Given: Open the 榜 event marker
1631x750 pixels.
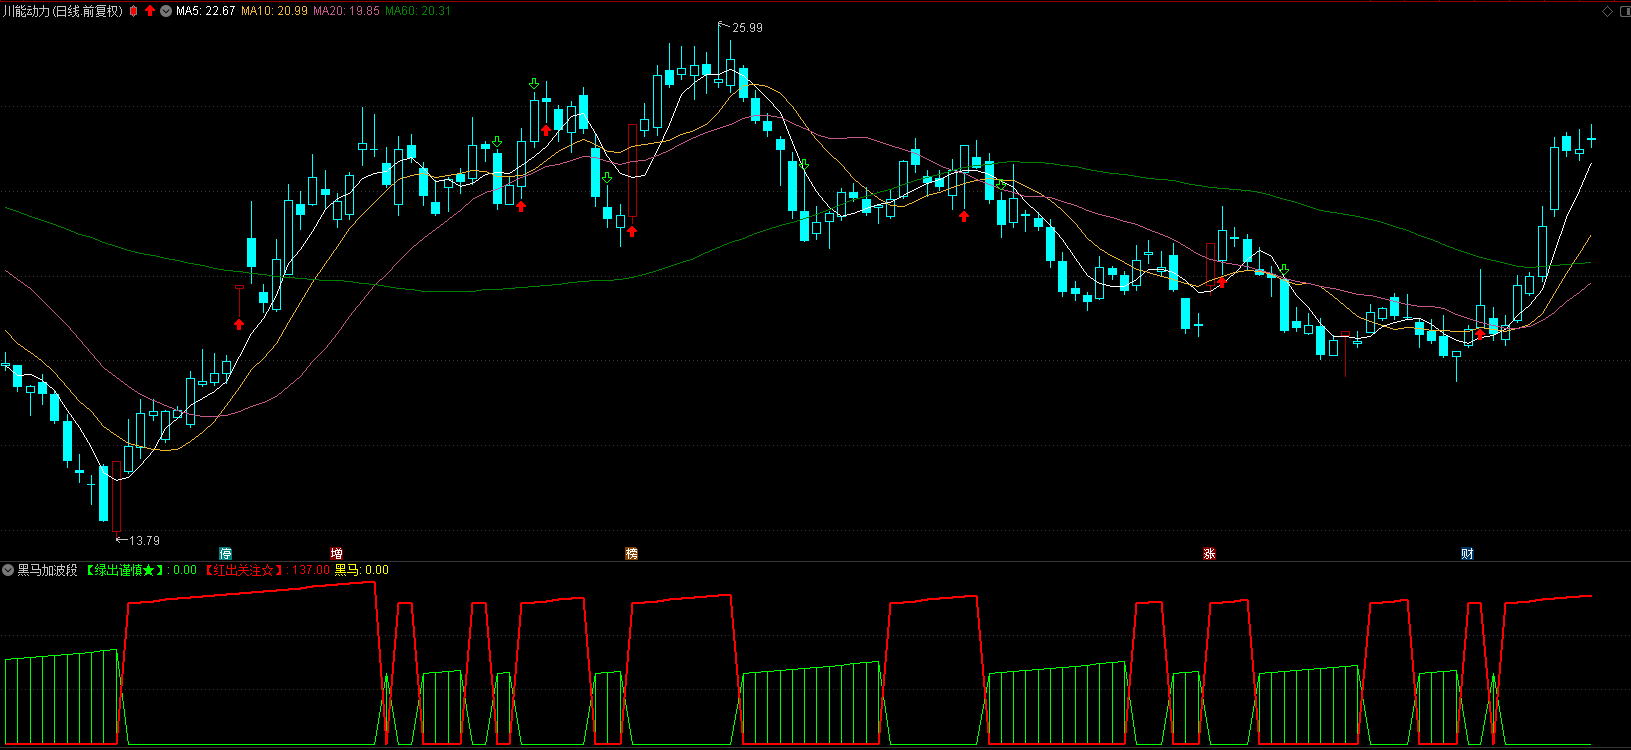Looking at the screenshot, I should [x=632, y=553].
